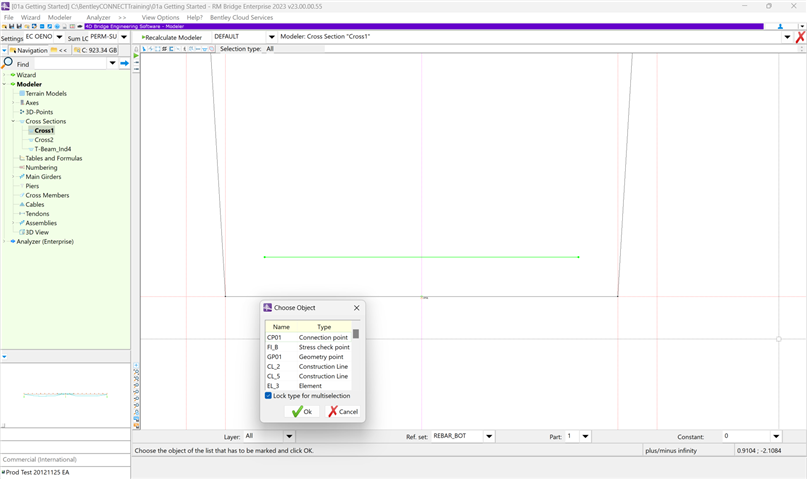Screen dimensions: 807x479
Task: Open the DEFAULT dropdown in the toolbar
Action: point(271,37)
